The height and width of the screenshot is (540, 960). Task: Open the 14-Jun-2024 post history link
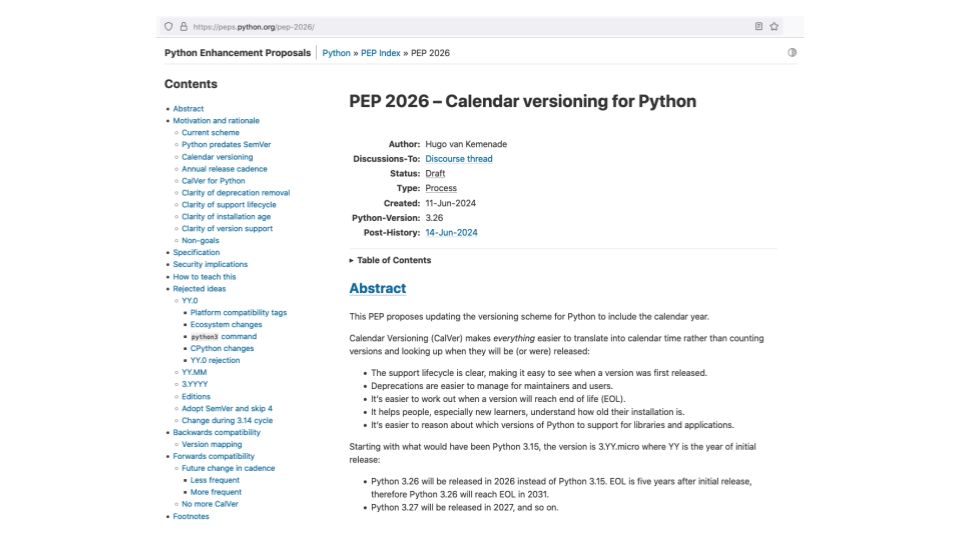451,233
